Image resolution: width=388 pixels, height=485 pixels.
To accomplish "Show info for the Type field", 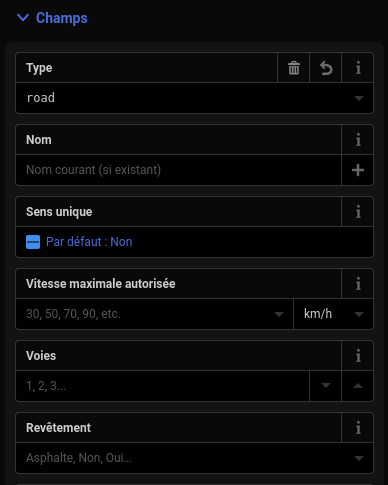I will (x=358, y=68).
